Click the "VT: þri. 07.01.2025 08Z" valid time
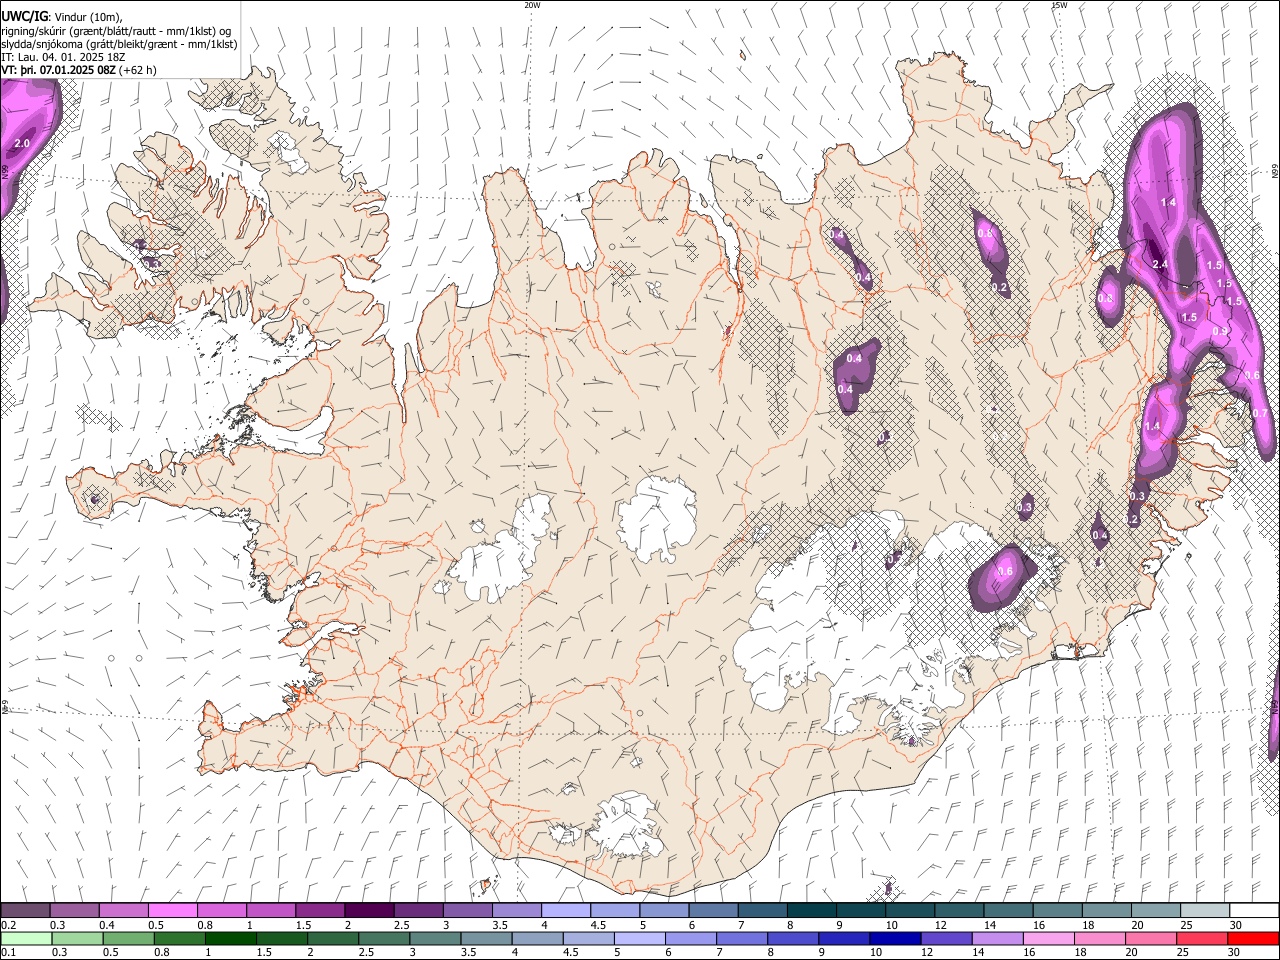The image size is (1280, 960). 58,70
